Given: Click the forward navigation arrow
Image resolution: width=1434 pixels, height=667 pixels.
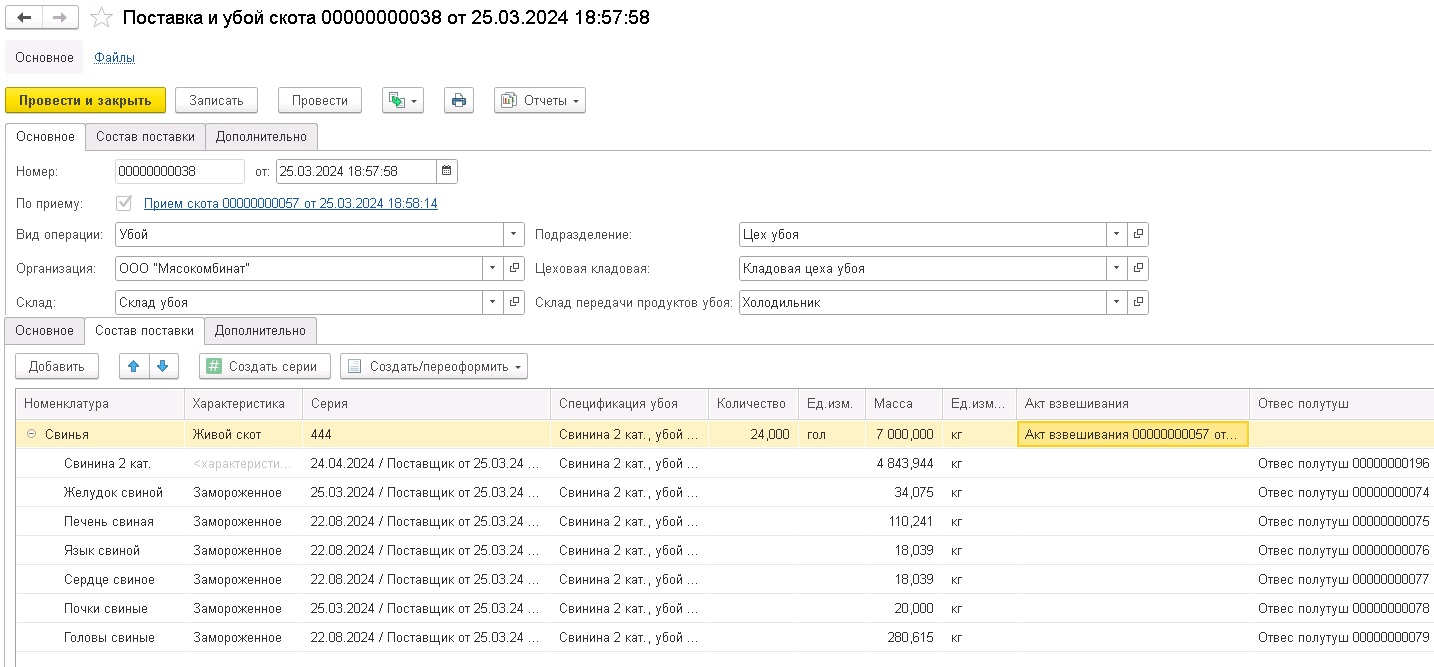Looking at the screenshot, I should coord(59,18).
